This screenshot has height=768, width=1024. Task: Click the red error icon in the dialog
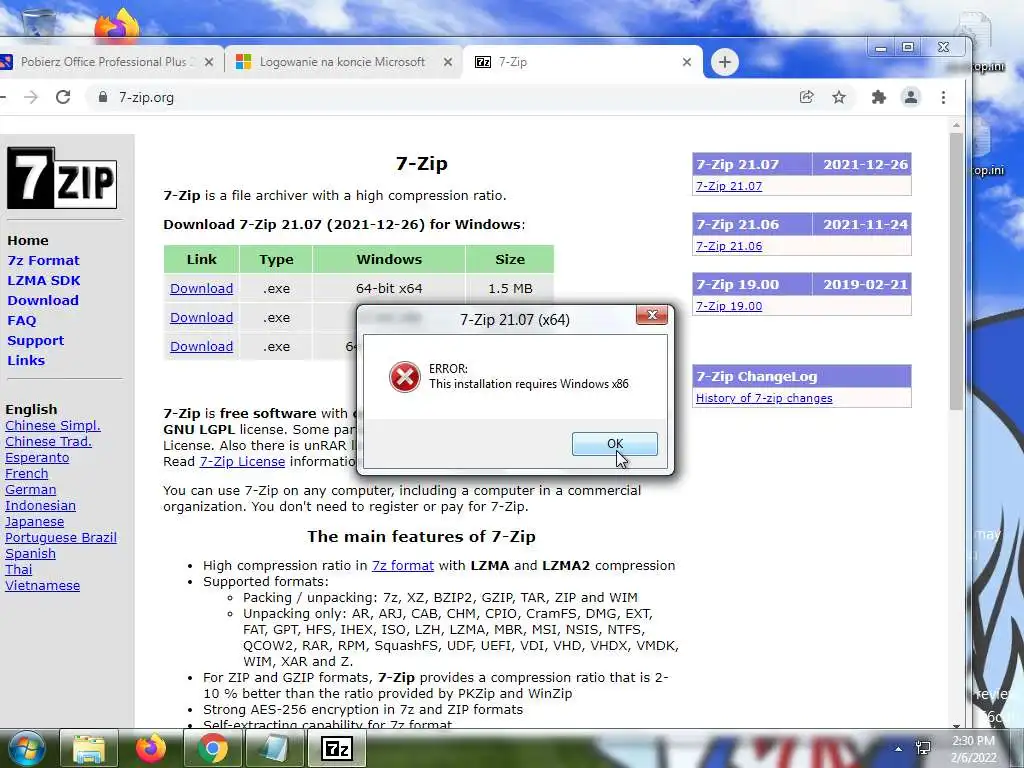(x=405, y=377)
